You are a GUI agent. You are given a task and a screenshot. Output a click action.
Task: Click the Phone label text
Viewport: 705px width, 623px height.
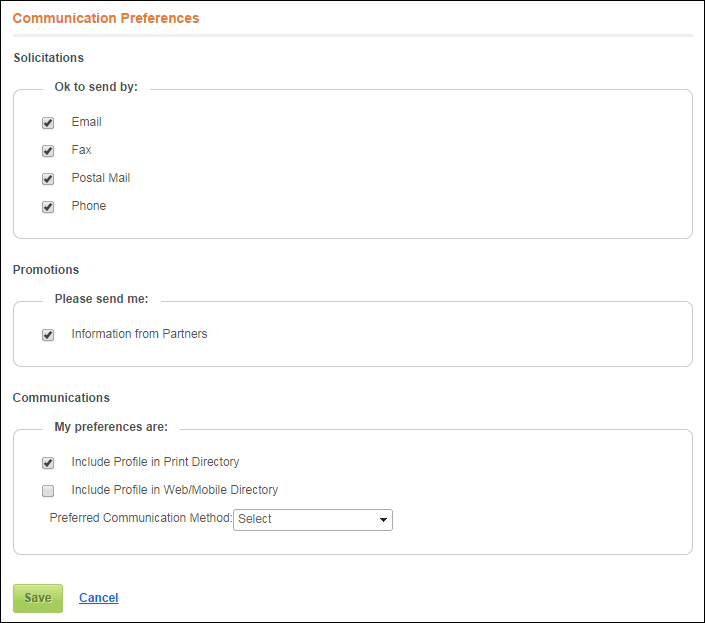[89, 206]
